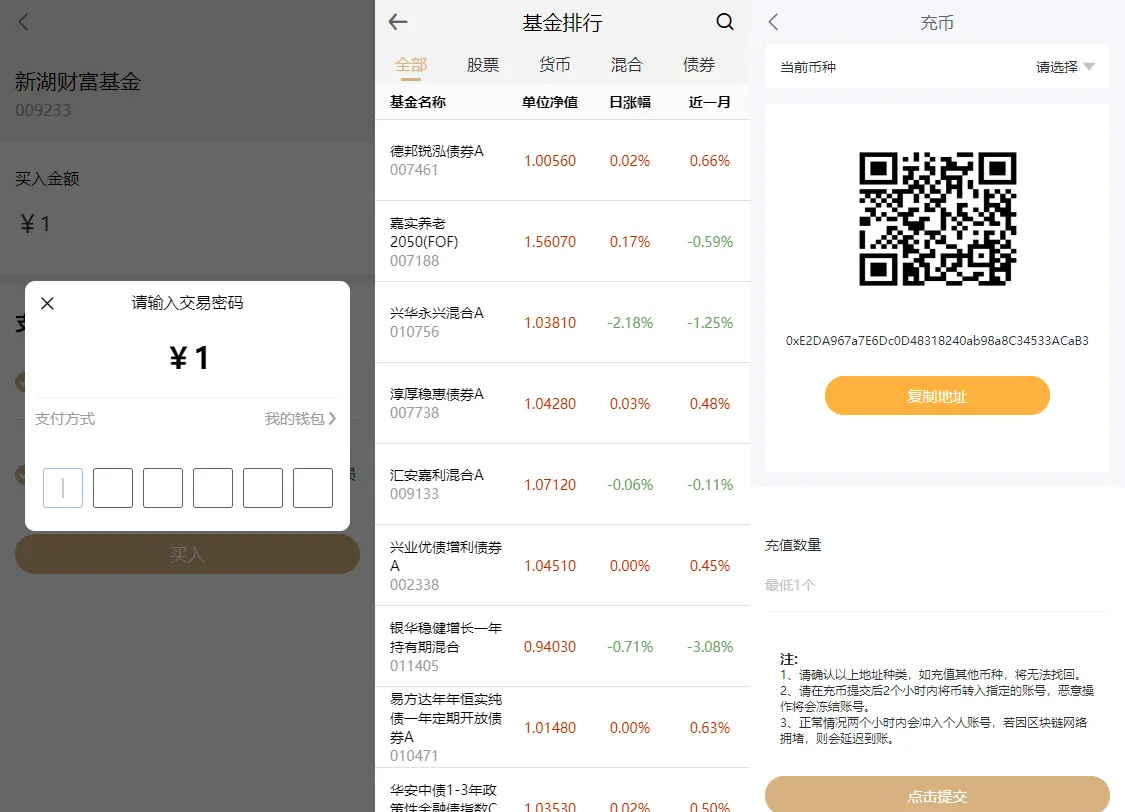Sort by the 近一月 column header
The height and width of the screenshot is (812, 1125).
point(710,103)
